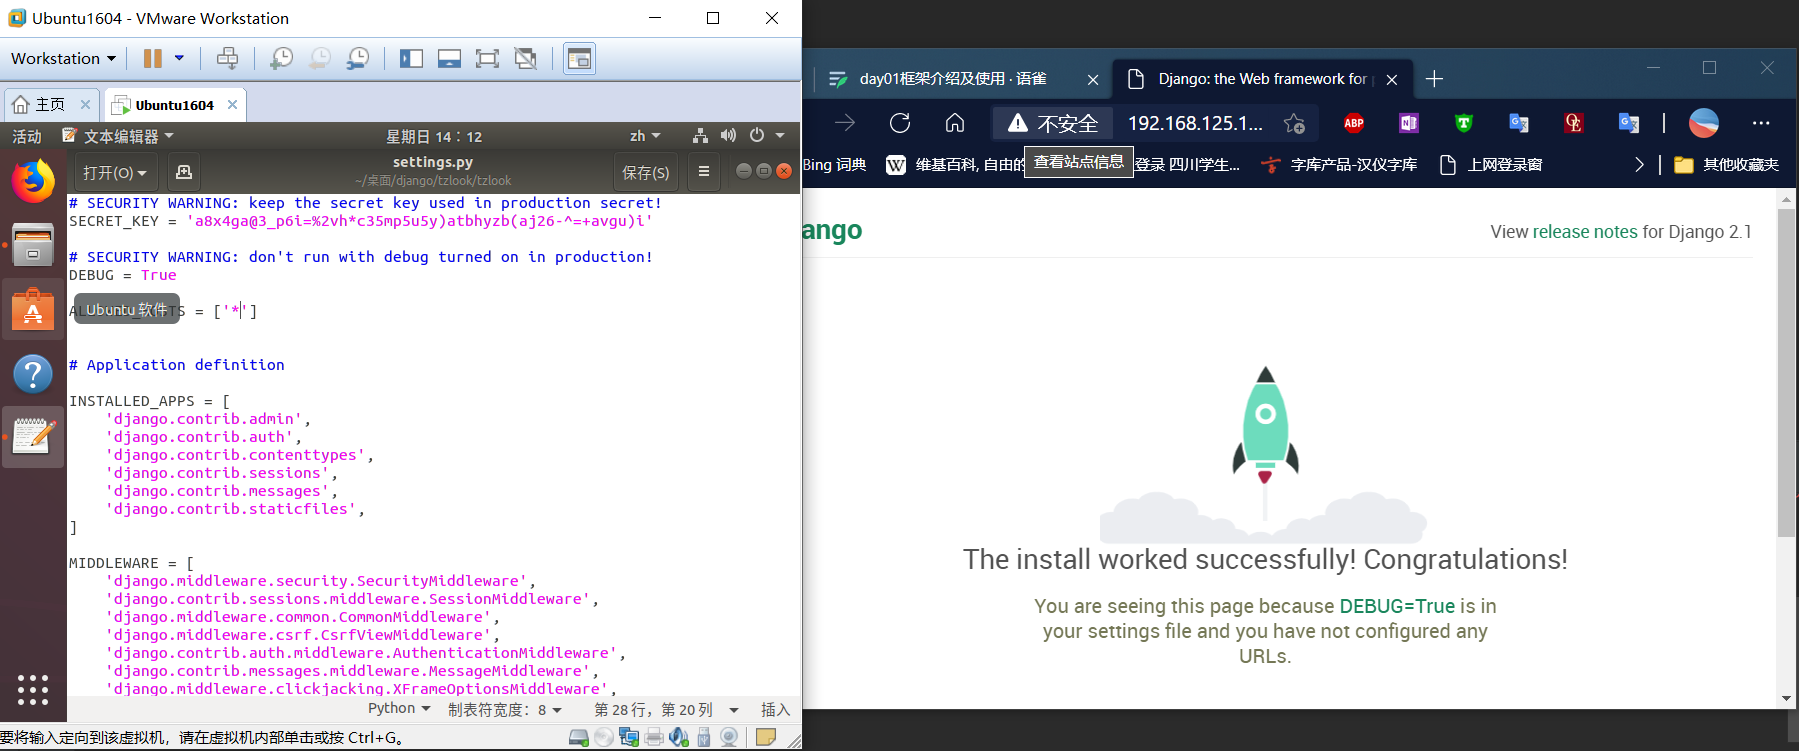Click the Unity mode icon in VMware toolbar
The width and height of the screenshot is (1799, 751).
[x=526, y=58]
